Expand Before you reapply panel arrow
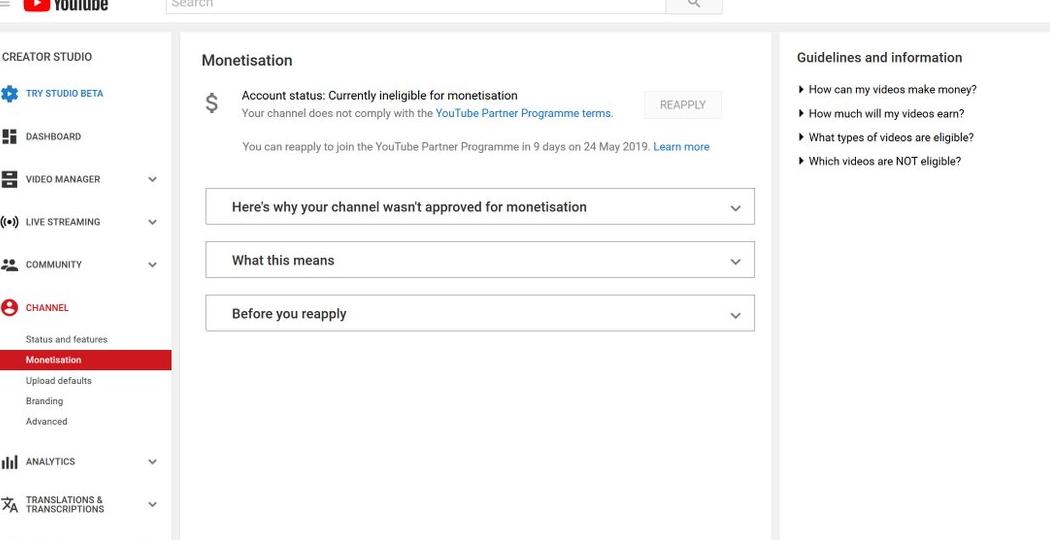Screen dimensions: 1050x540 (x=735, y=315)
